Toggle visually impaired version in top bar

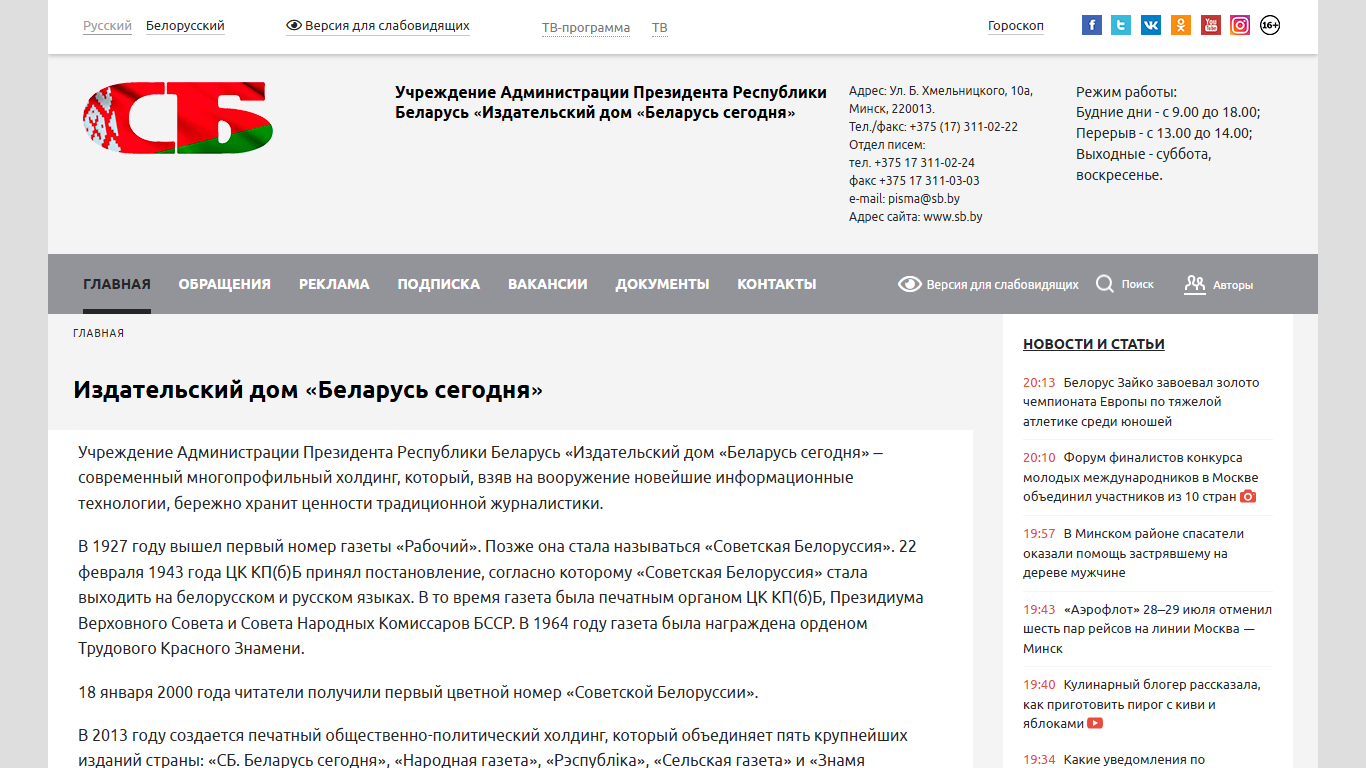pos(378,26)
